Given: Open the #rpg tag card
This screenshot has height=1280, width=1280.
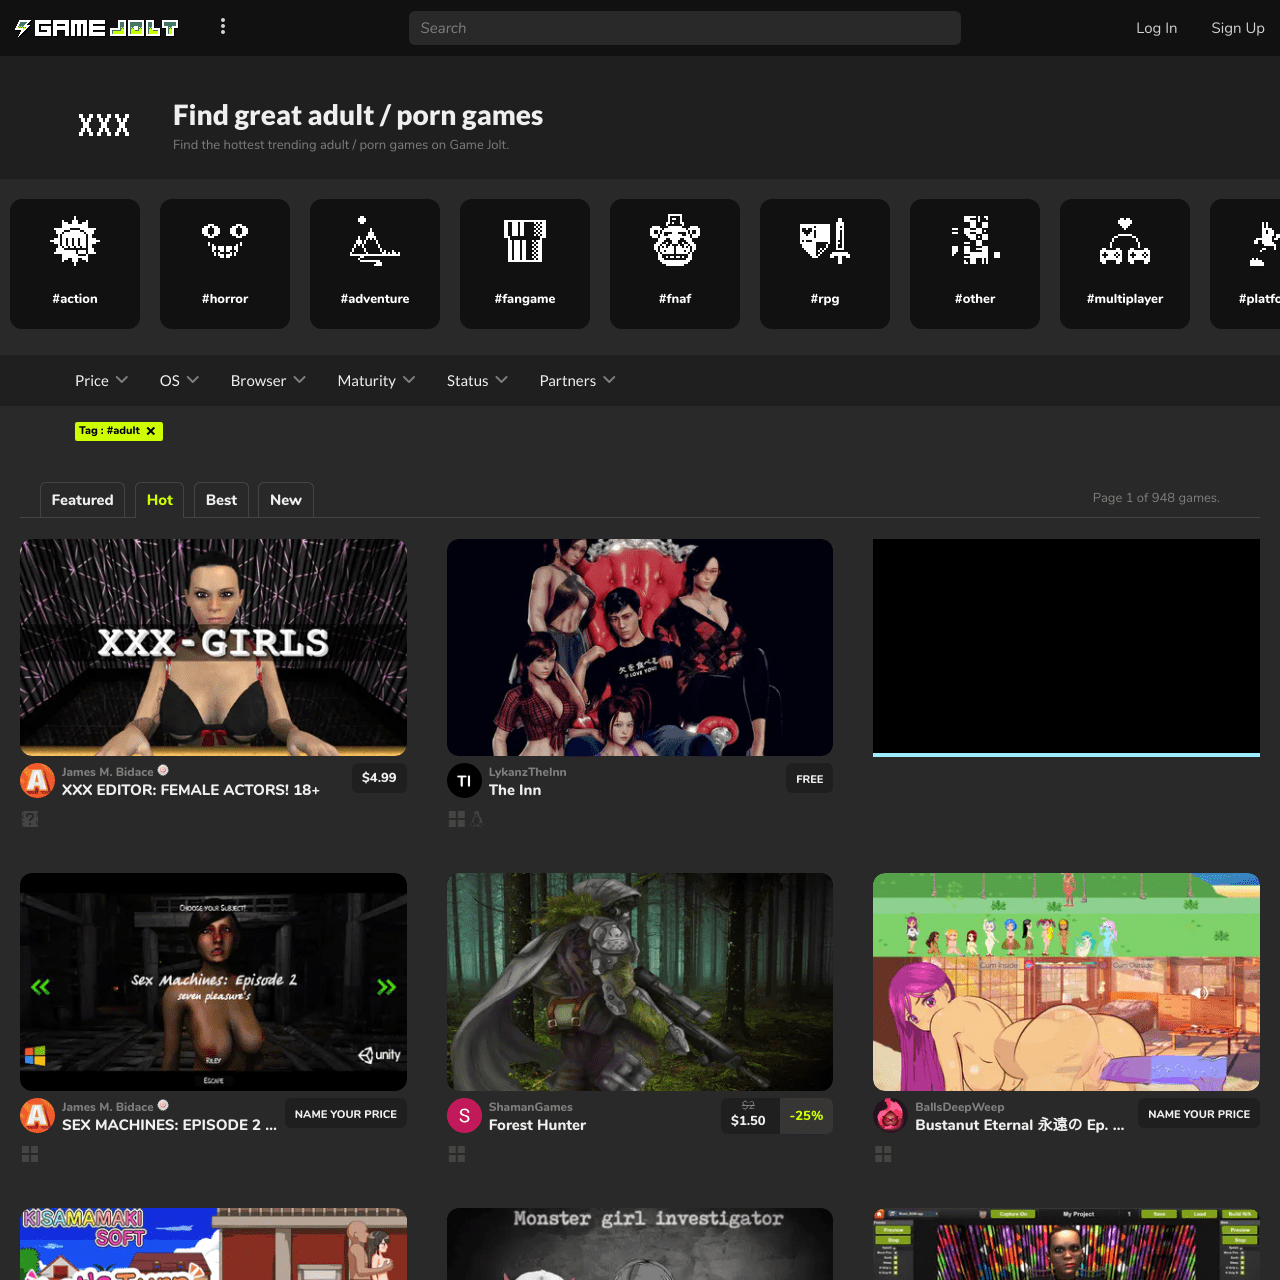Looking at the screenshot, I should click(x=825, y=264).
